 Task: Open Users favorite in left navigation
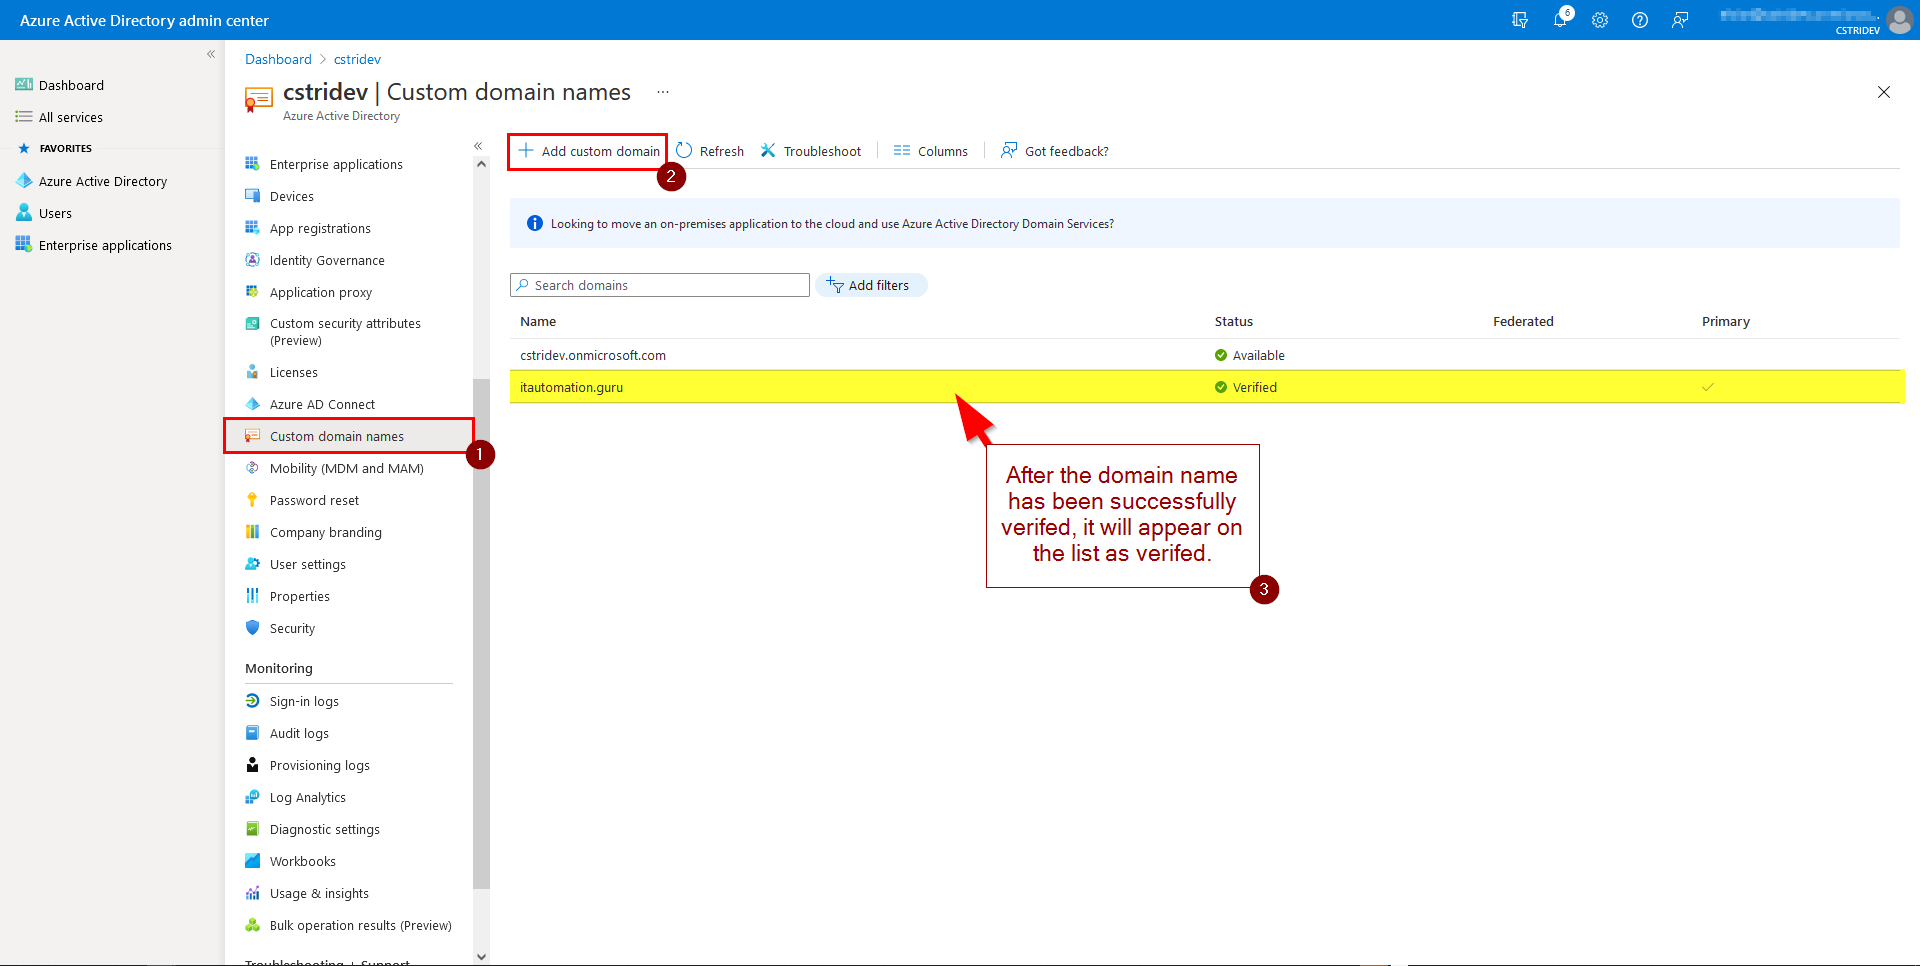coord(55,213)
